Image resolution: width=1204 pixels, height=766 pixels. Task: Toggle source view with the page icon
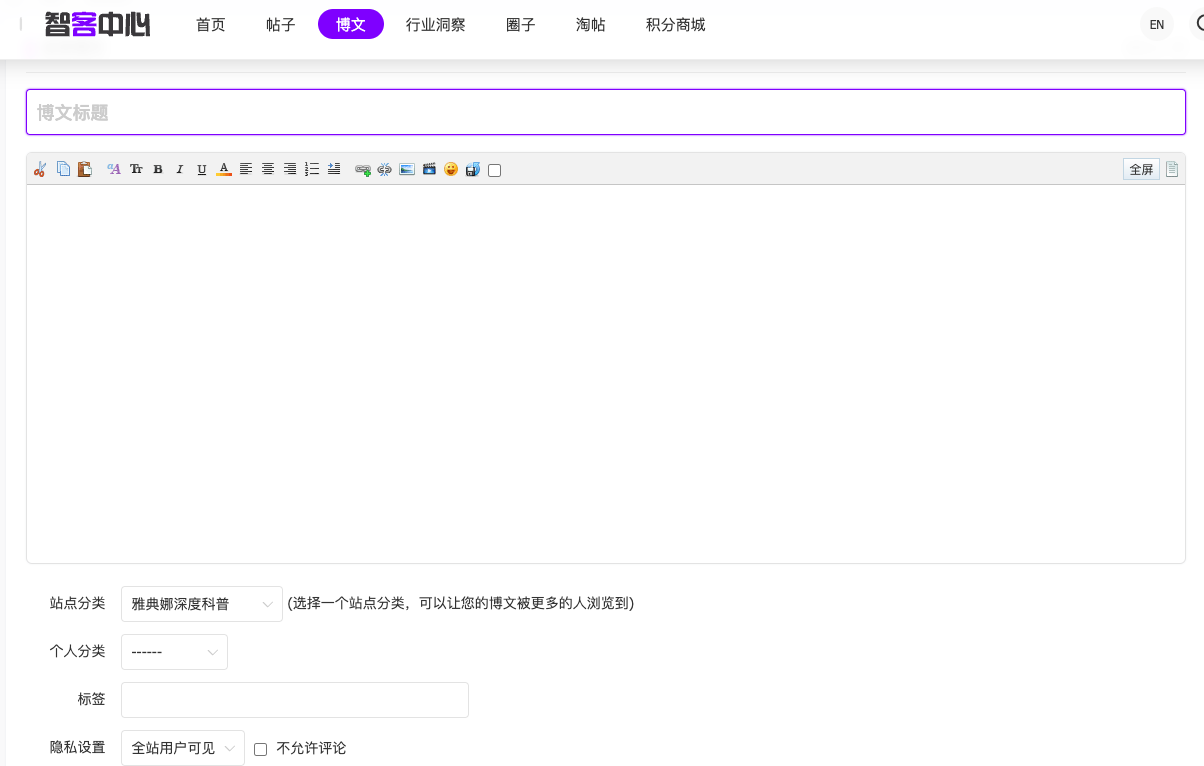click(x=1172, y=169)
